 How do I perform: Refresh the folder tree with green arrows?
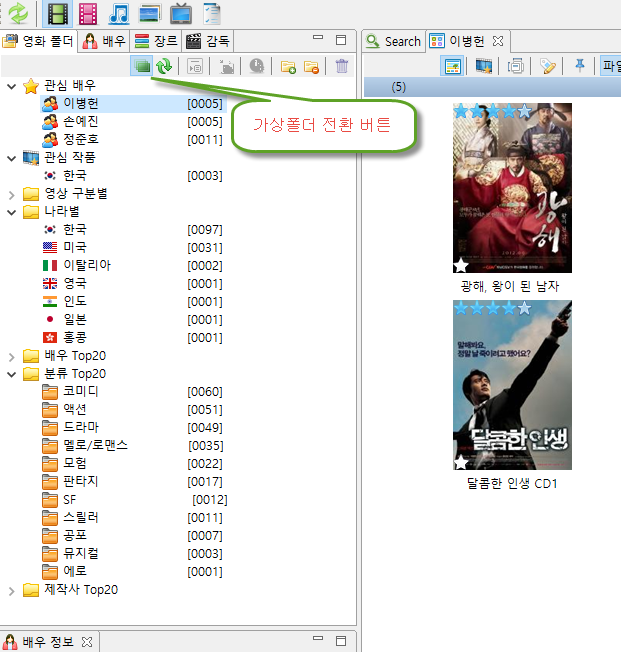(164, 66)
